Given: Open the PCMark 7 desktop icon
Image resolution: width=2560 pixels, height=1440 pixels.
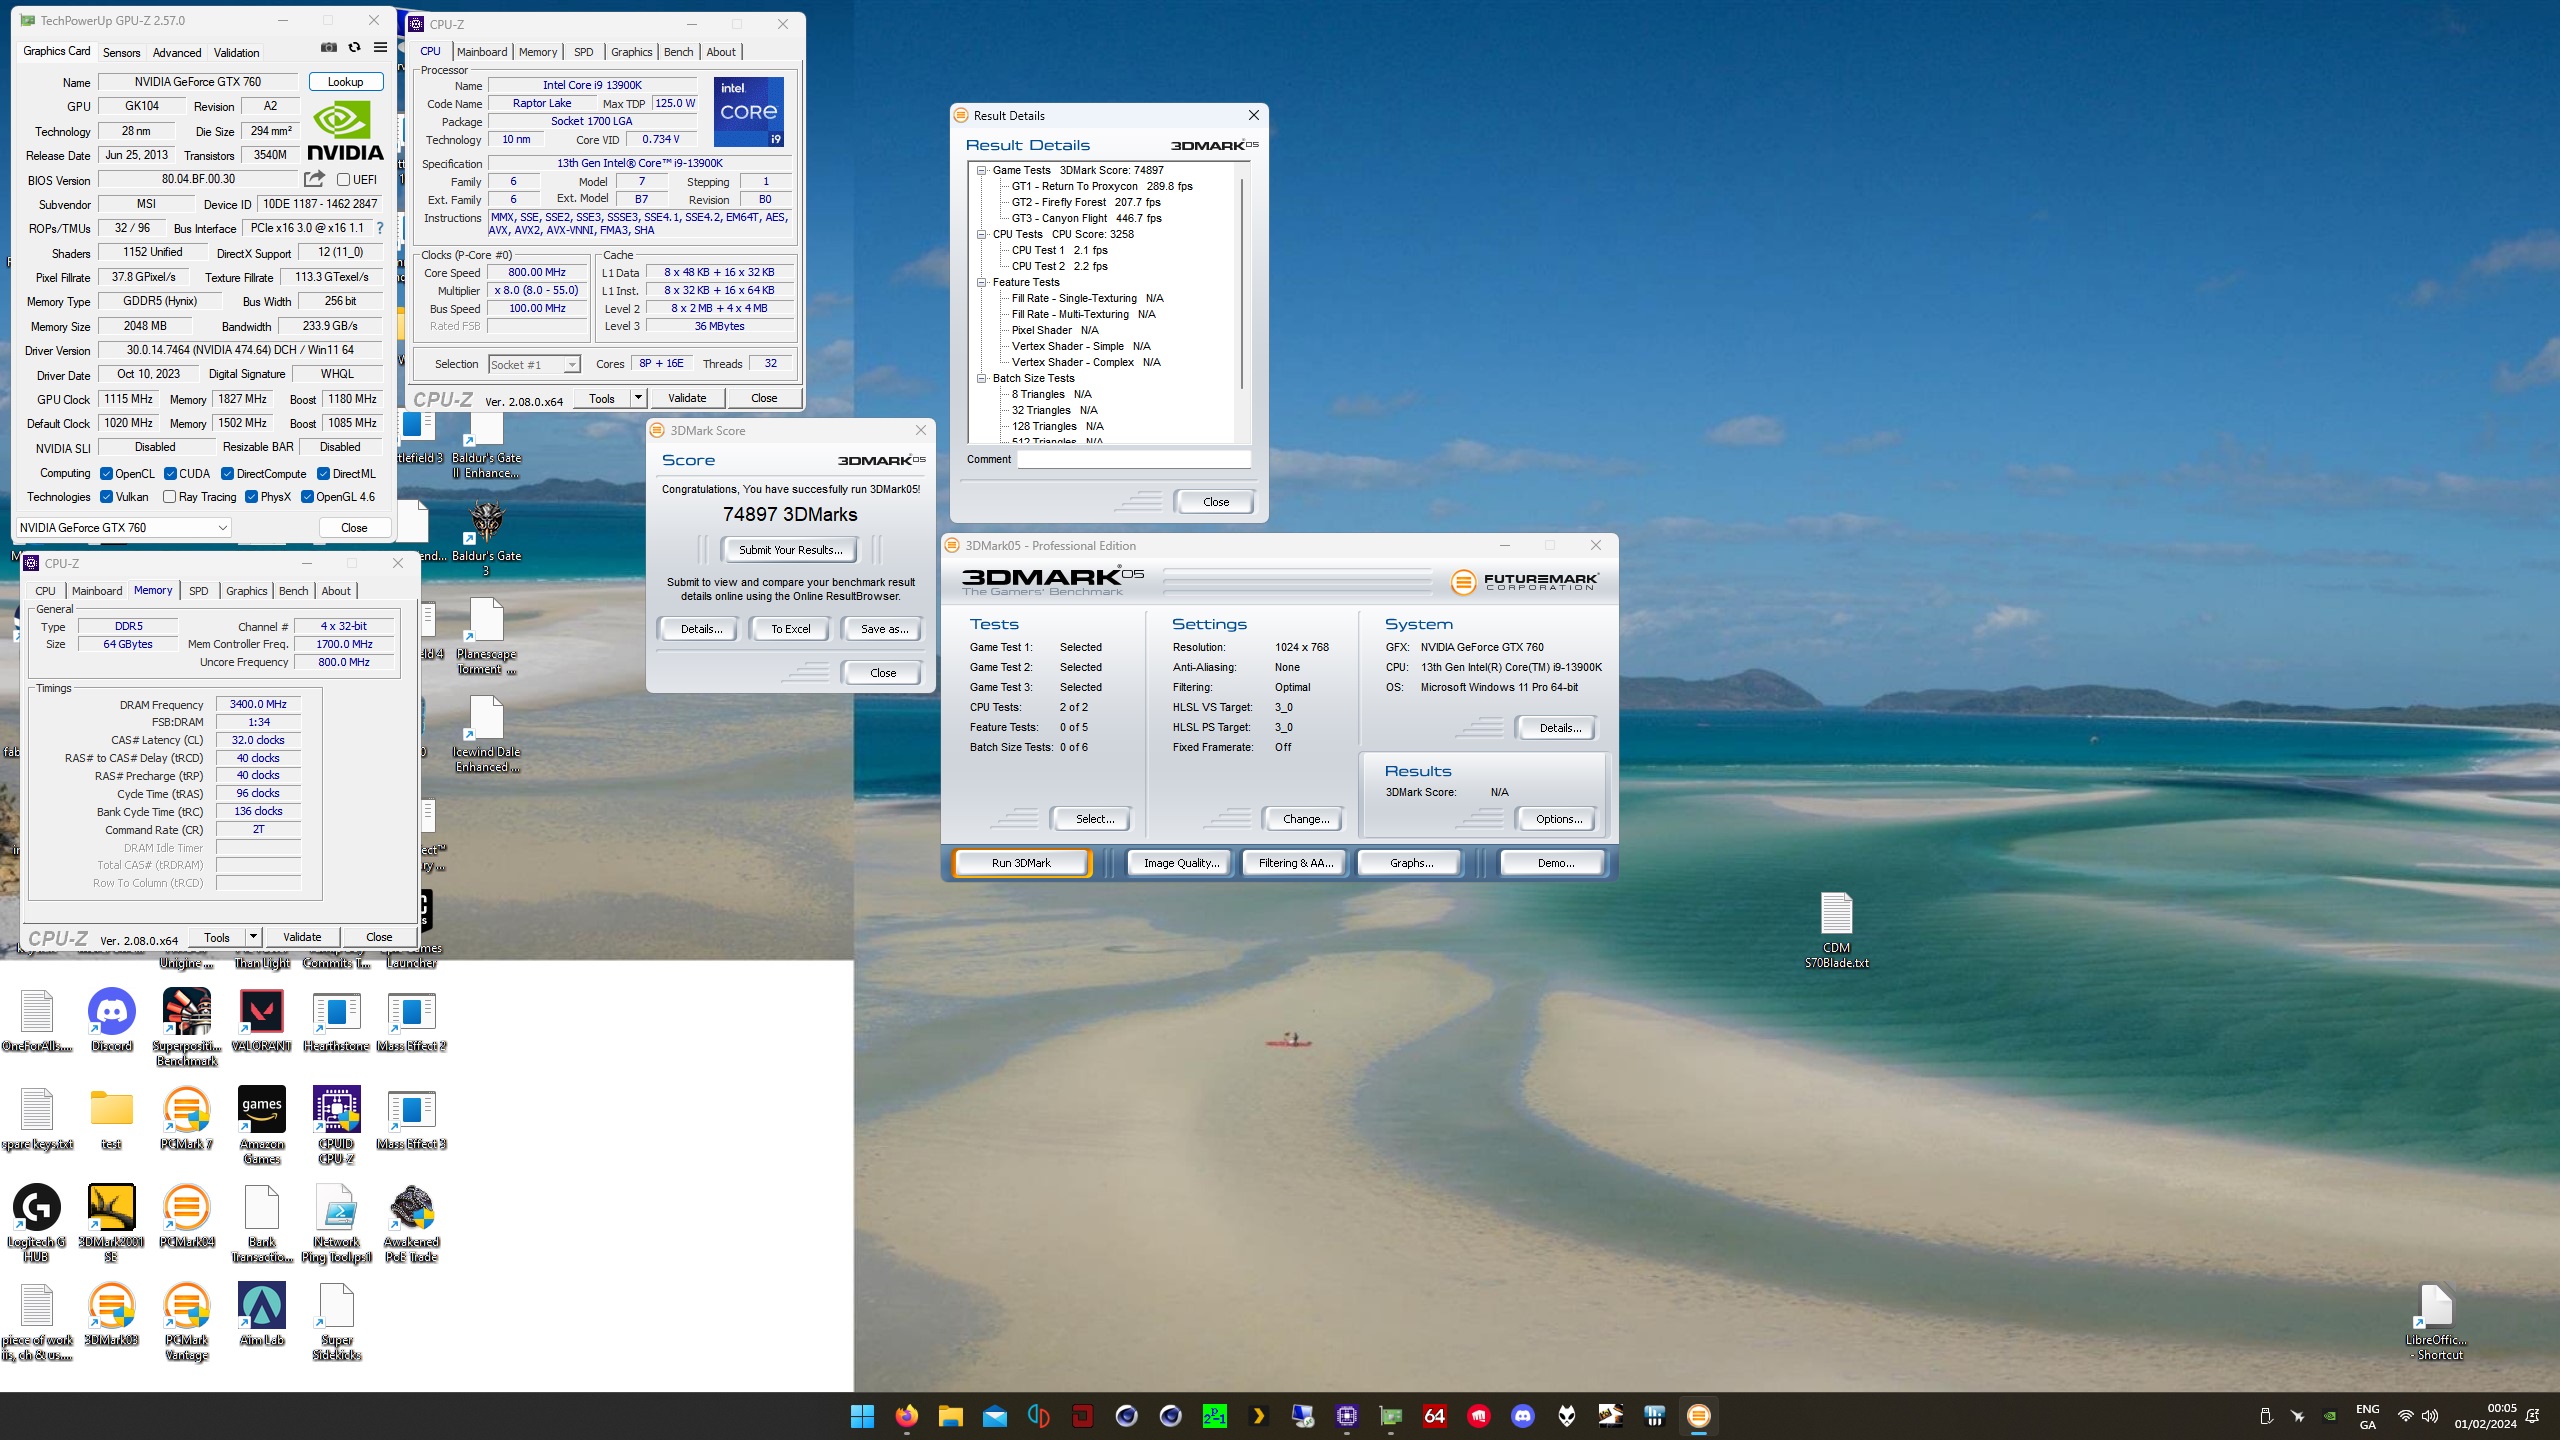Looking at the screenshot, I should 187,1118.
